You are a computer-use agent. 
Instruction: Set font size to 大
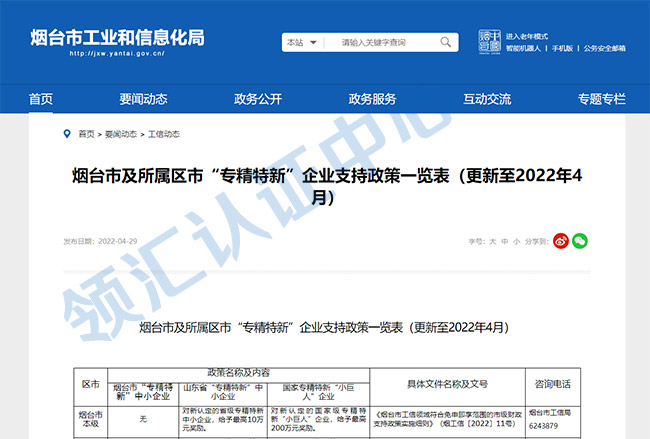(x=492, y=241)
